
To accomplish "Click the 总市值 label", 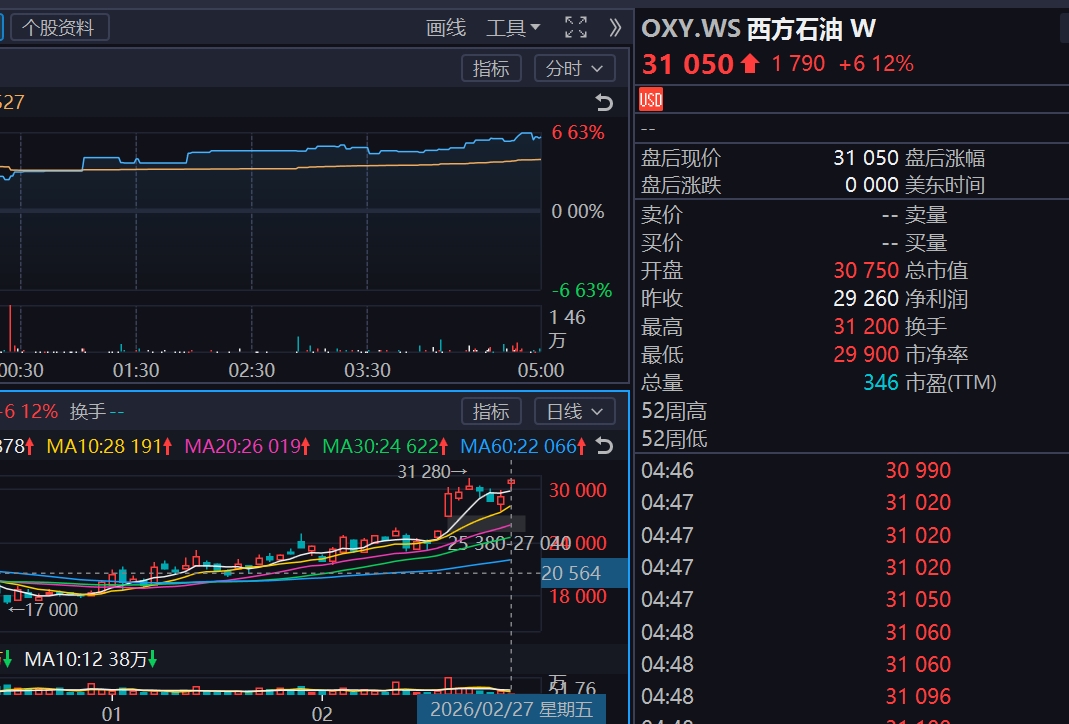I will pos(936,271).
